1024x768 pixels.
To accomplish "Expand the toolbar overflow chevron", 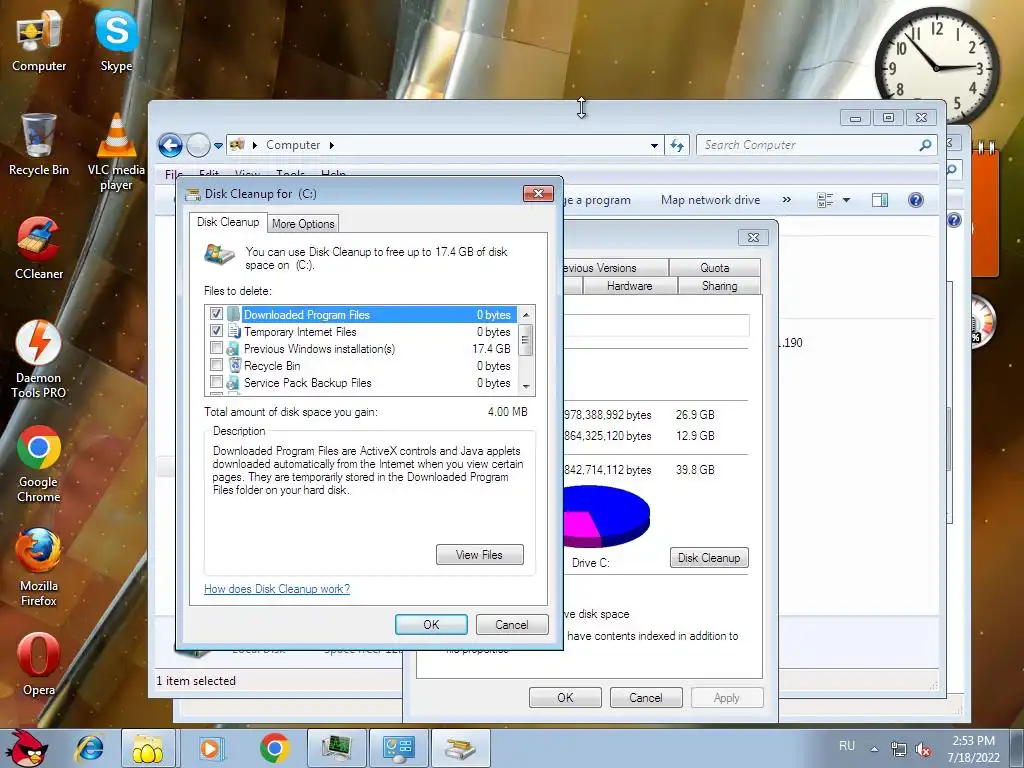I will pos(786,200).
